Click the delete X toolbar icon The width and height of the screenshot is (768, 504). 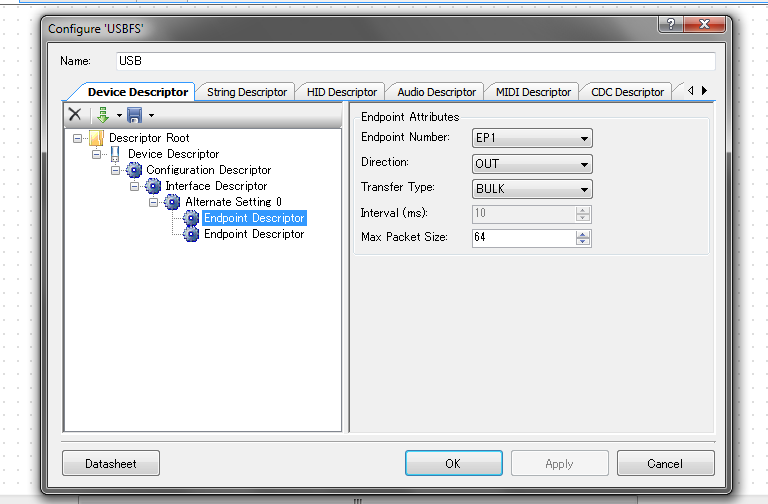click(75, 115)
